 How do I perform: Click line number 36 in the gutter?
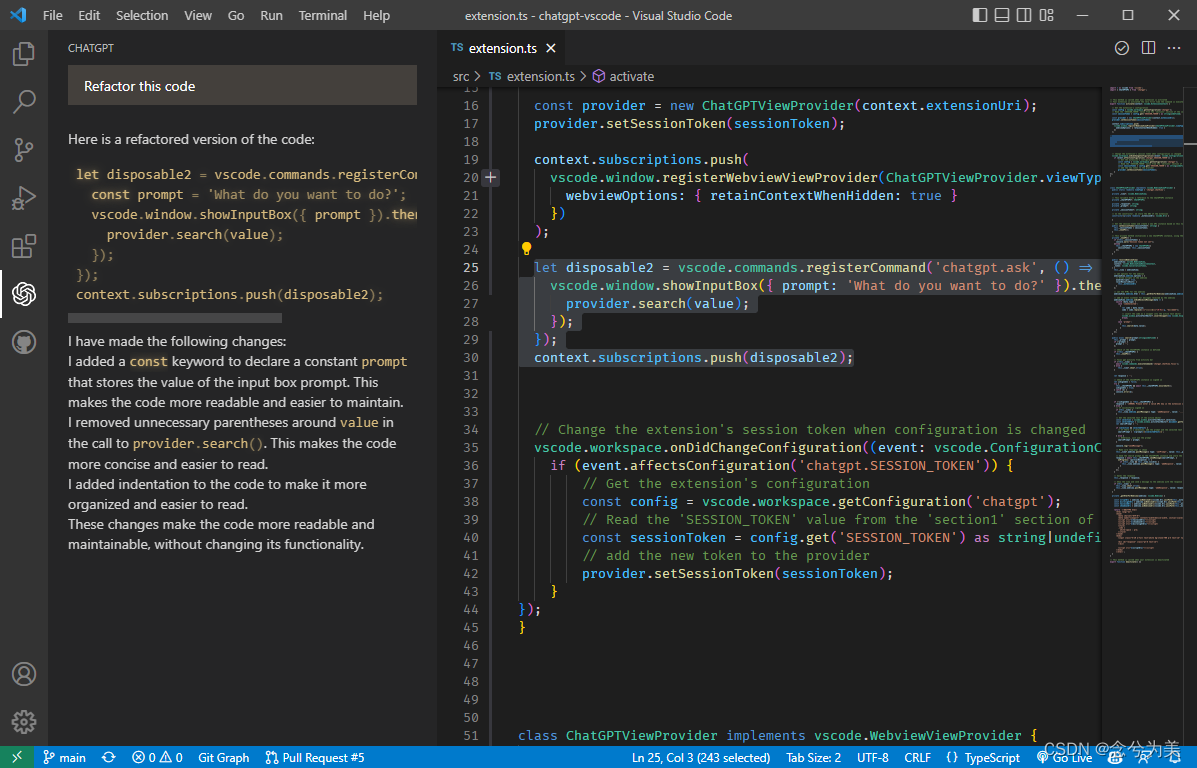471,466
